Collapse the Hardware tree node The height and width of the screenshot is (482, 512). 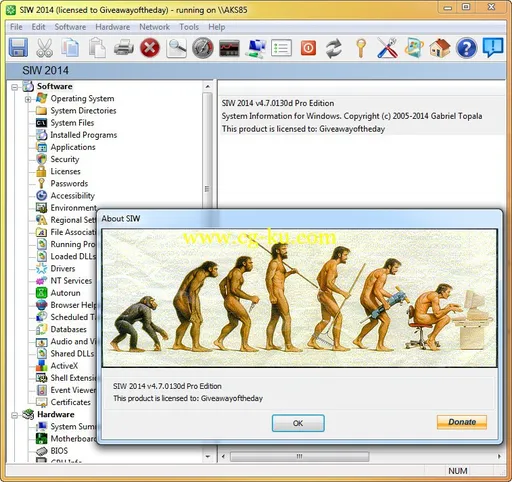point(14,415)
